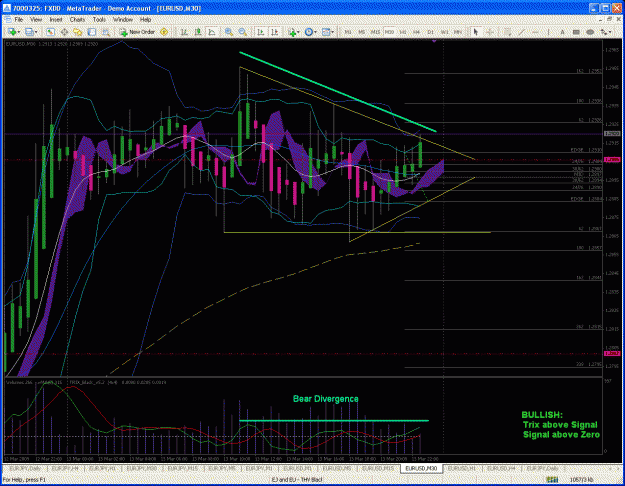Select the Crosshair tool
The image size is (625, 486).
[490, 32]
